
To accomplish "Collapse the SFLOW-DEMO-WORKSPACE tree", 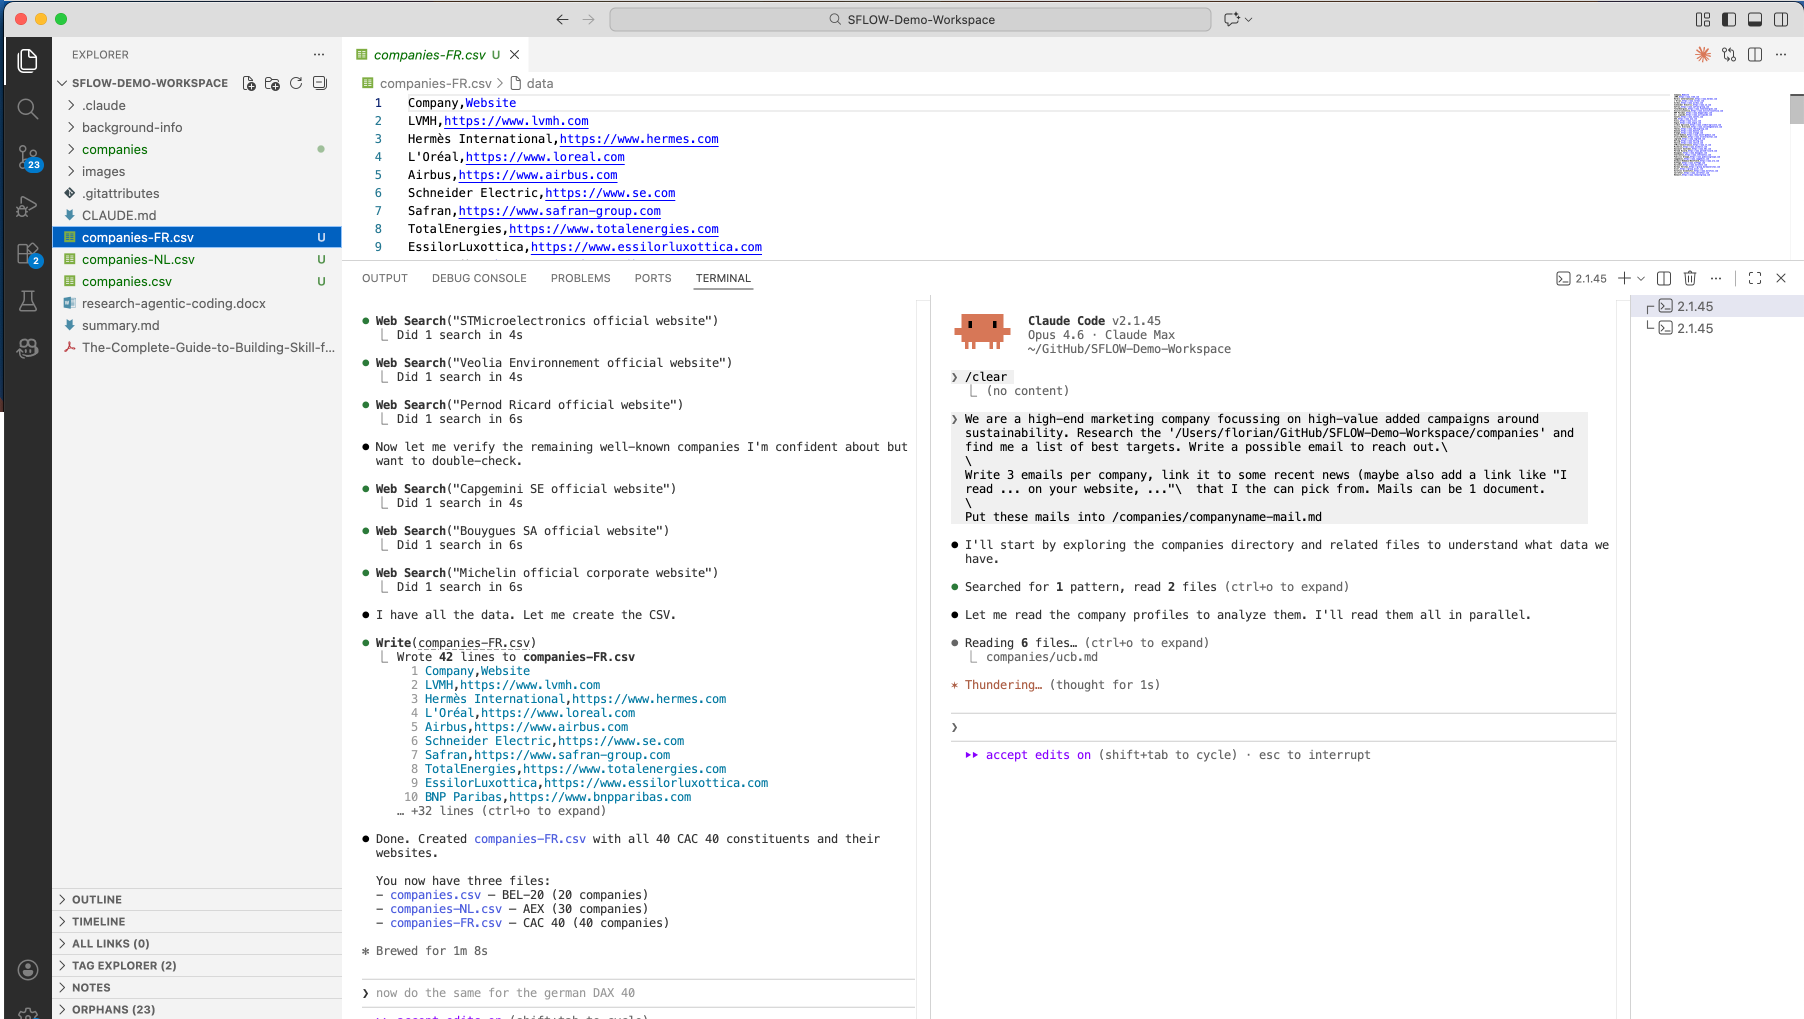I will pos(62,82).
